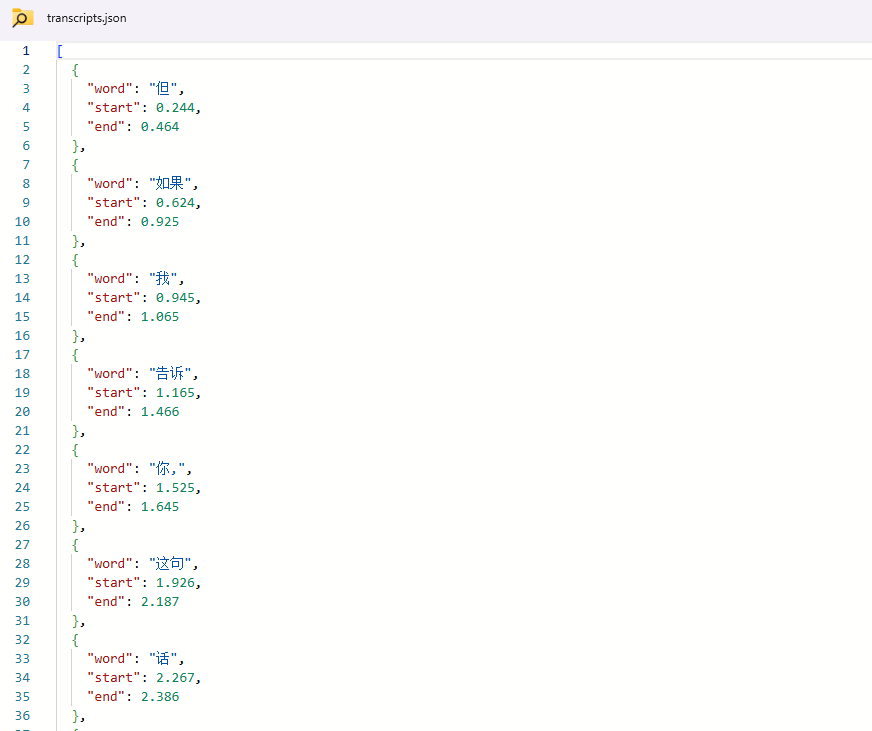Select the transcripts.json file tab
Screen dimensions: 872x731
click(x=86, y=18)
